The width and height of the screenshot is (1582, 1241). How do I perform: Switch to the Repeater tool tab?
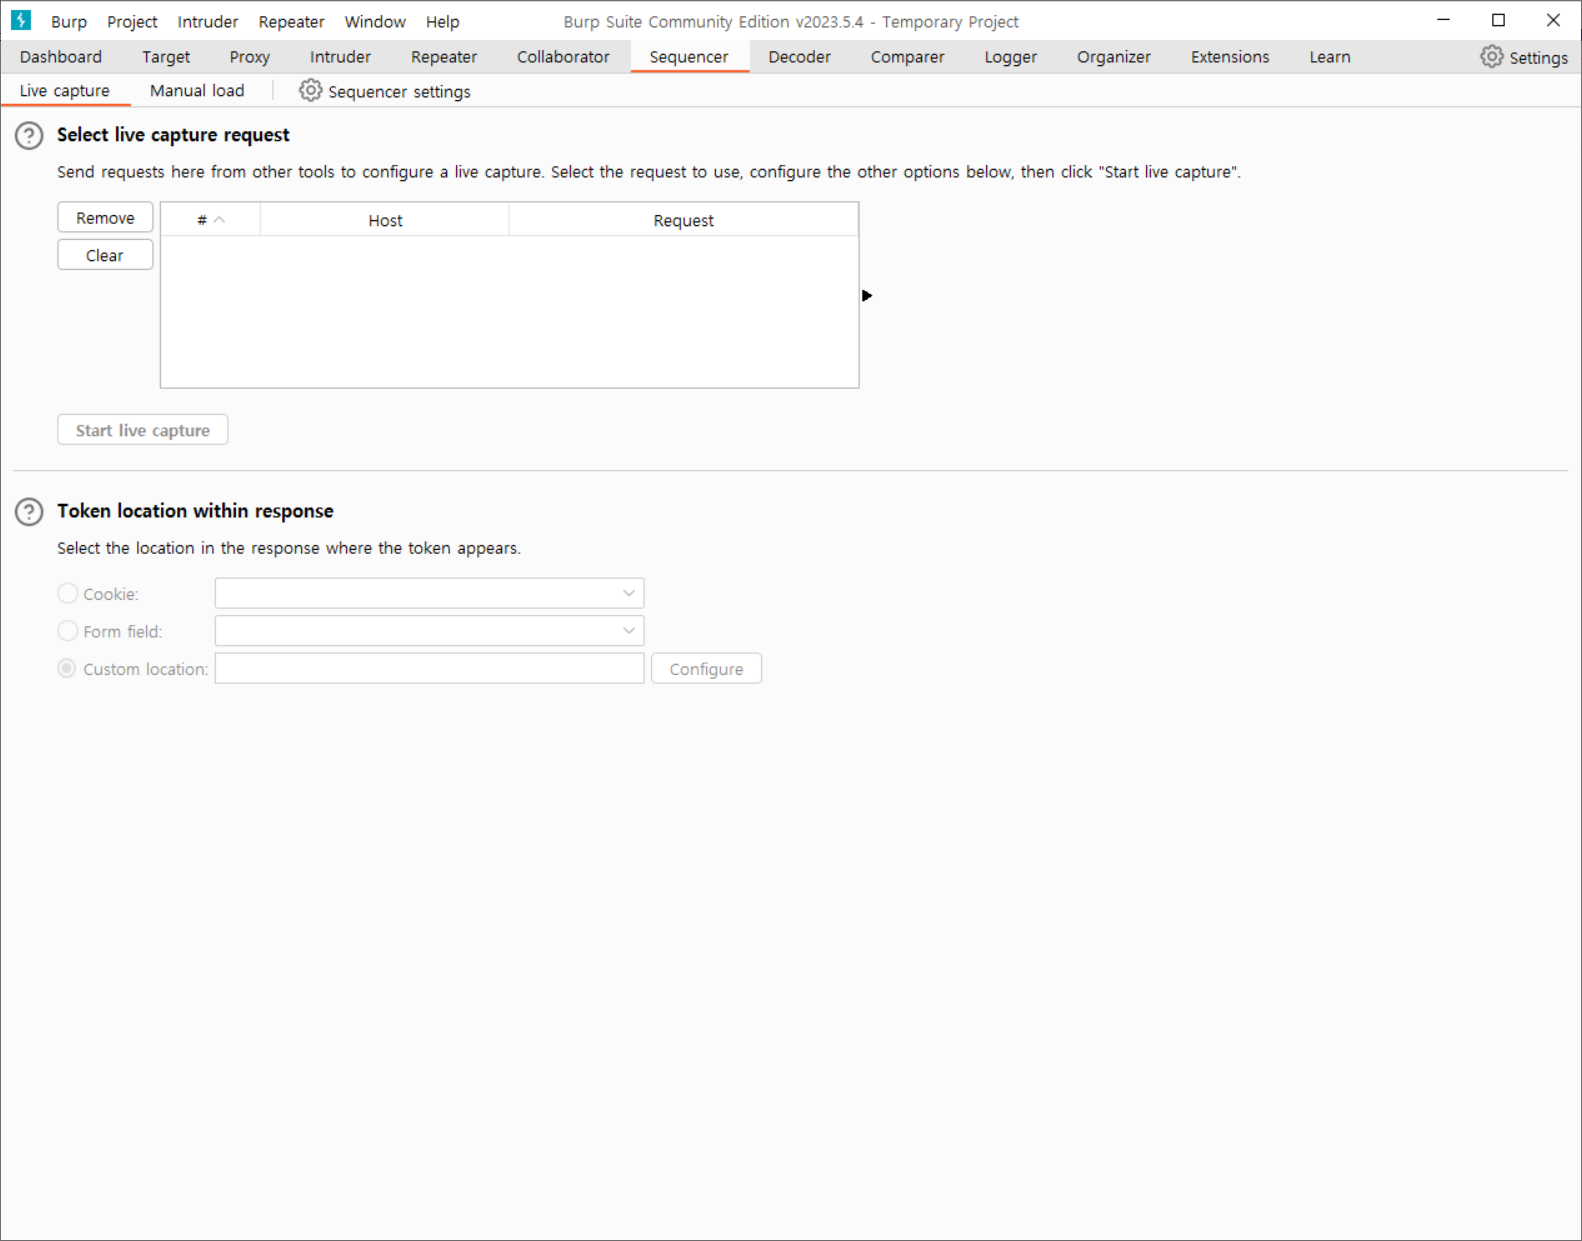click(444, 57)
